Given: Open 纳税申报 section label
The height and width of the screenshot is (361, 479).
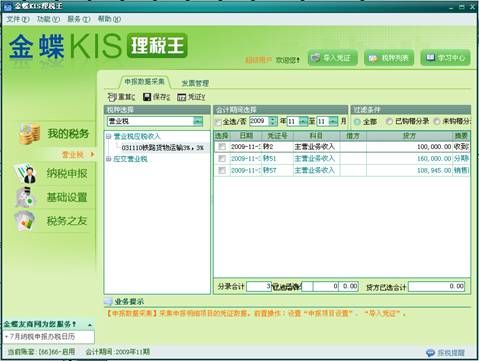Looking at the screenshot, I should (67, 173).
